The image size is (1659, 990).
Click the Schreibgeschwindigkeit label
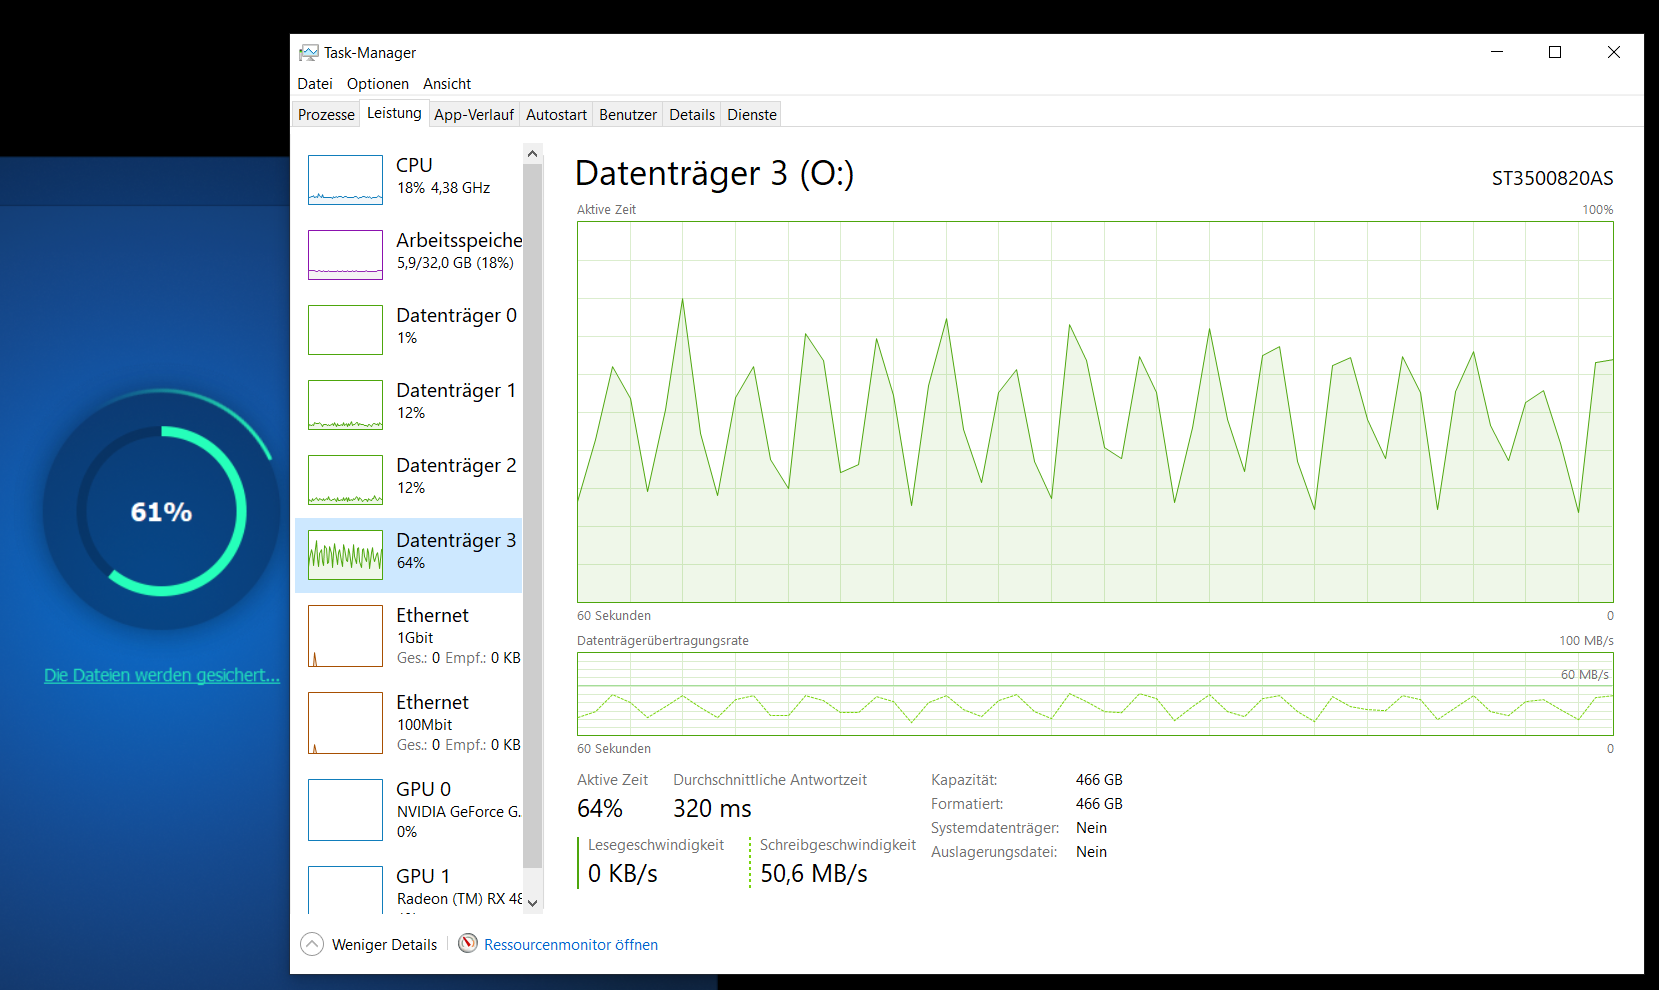click(838, 845)
